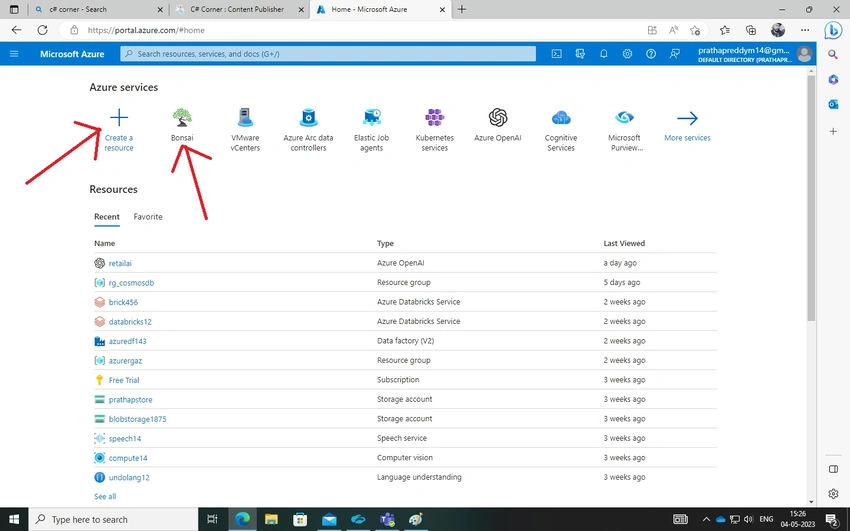Open Azure Arc data controllers
The height and width of the screenshot is (531, 850).
[x=308, y=129]
